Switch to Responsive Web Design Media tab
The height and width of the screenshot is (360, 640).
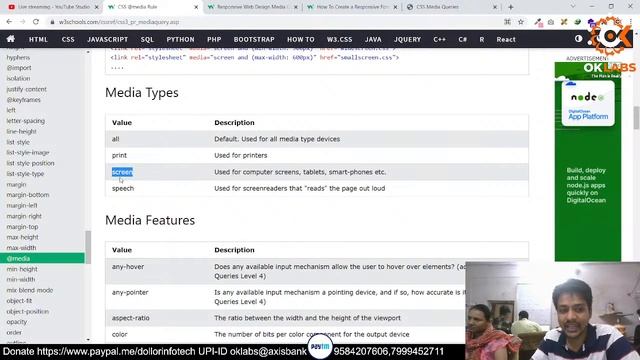pyautogui.click(x=251, y=7)
